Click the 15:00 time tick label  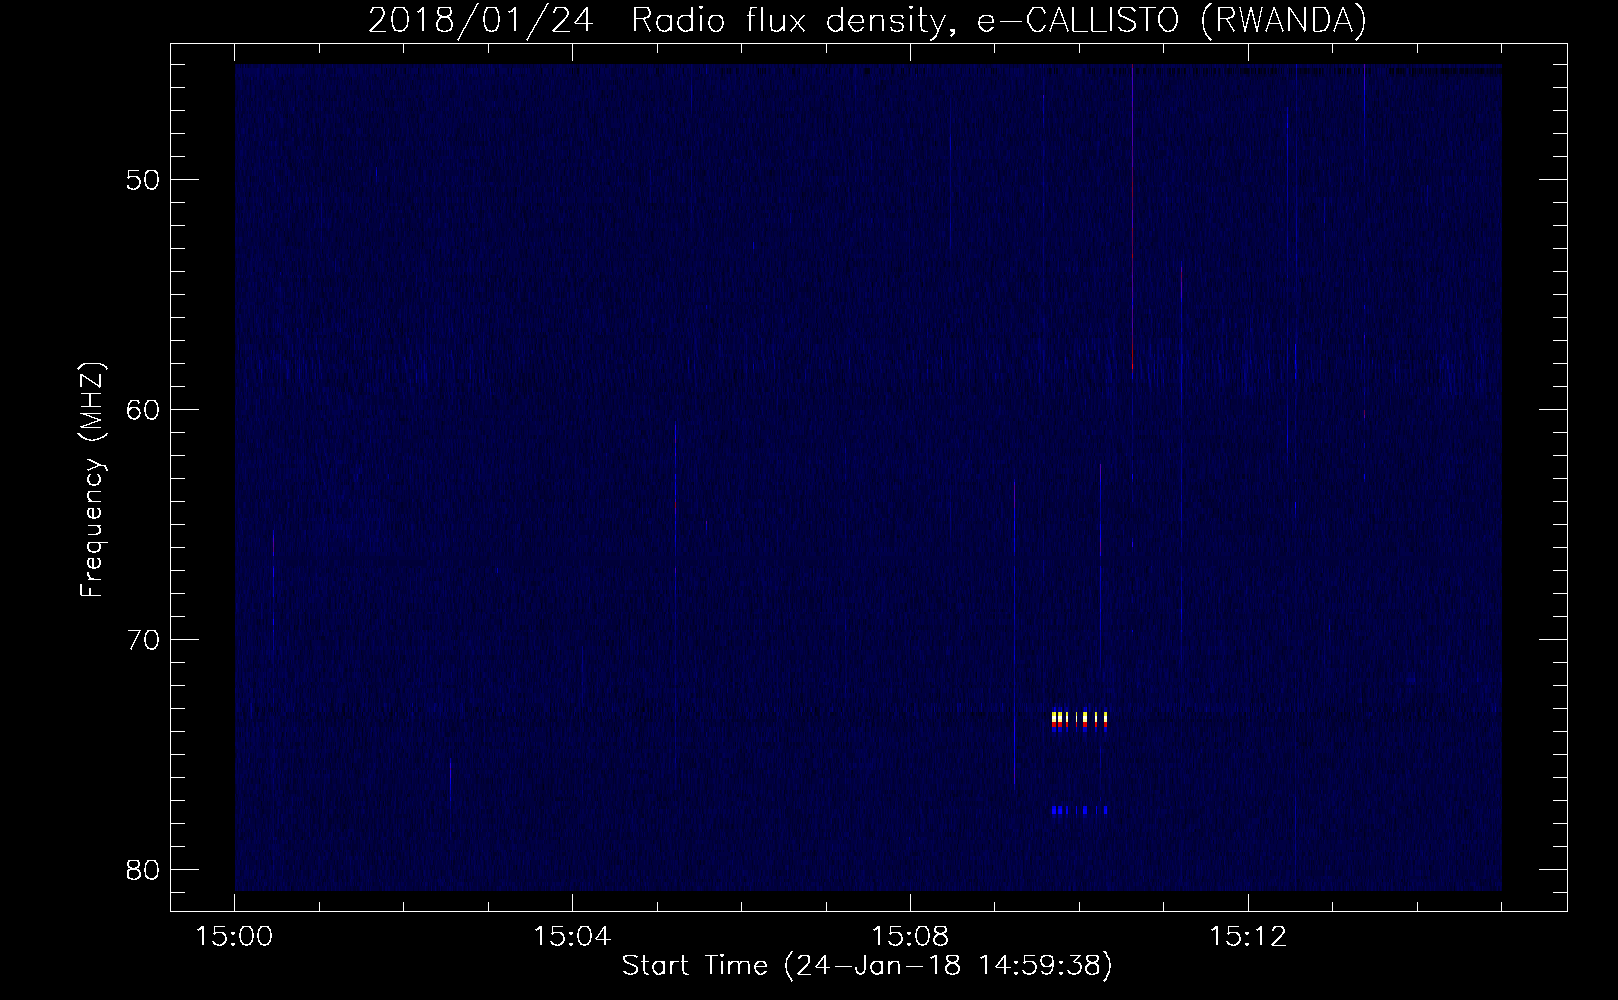235,938
